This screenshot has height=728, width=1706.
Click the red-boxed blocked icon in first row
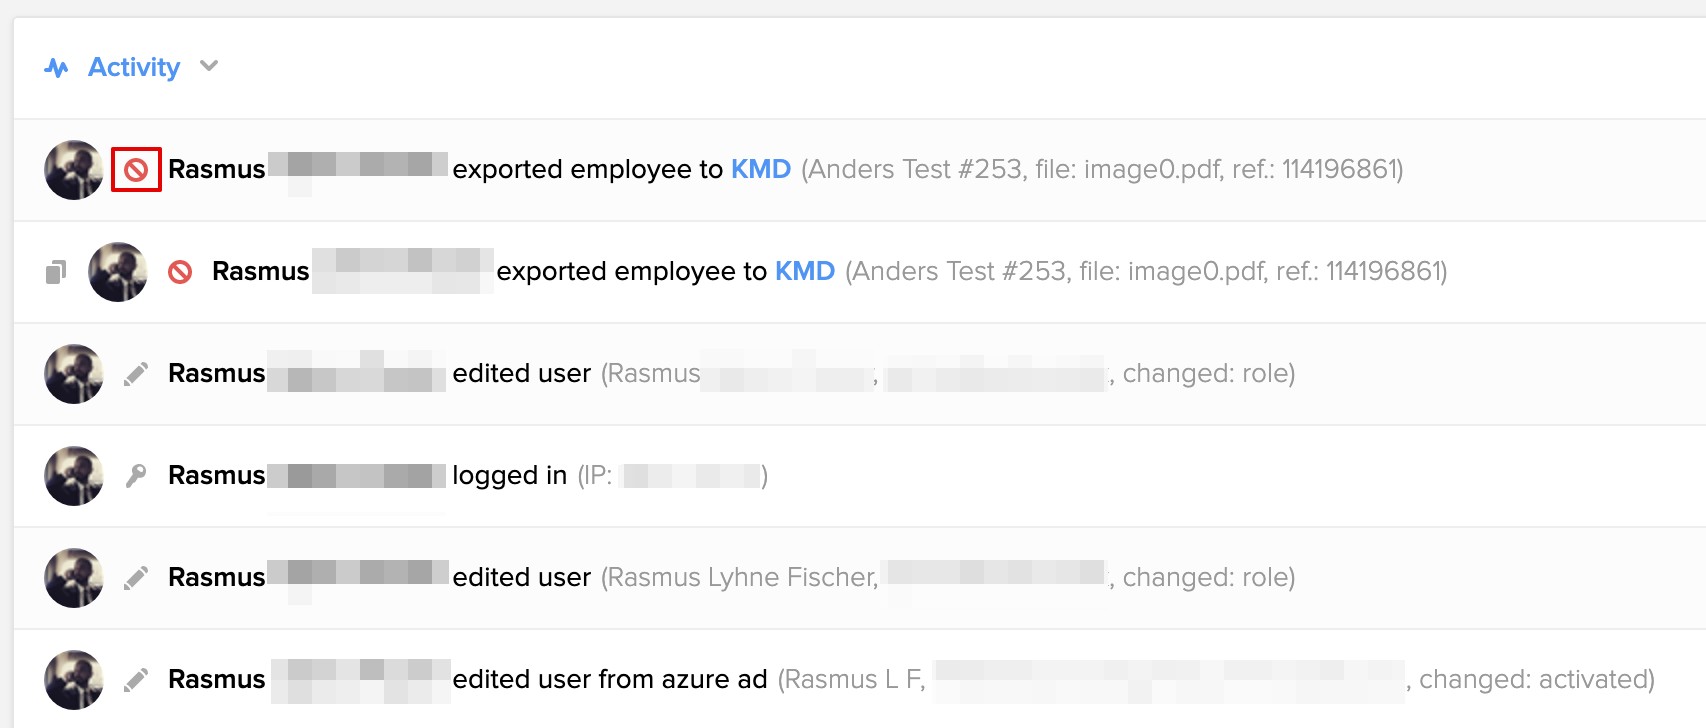point(136,170)
